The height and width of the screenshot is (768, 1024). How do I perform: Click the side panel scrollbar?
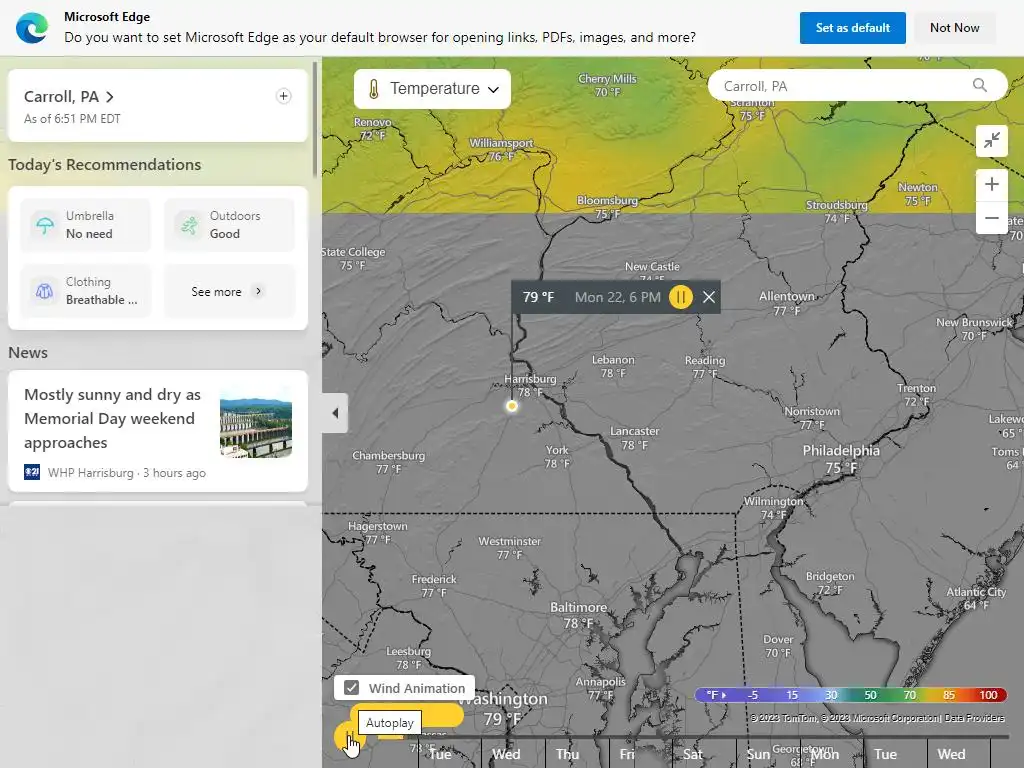pos(315,119)
